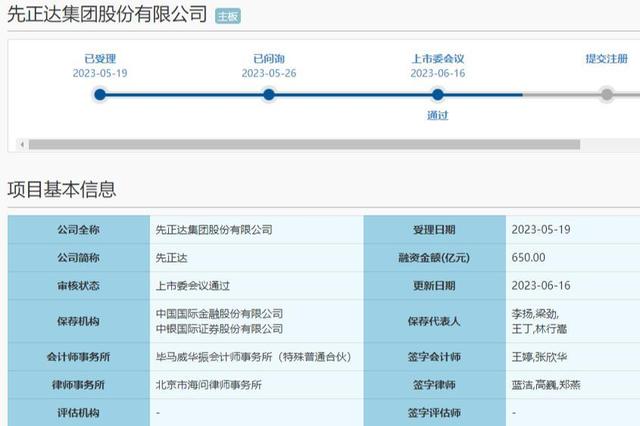Screen dimensions: 640x426
Task: Click the 公司全称 header cell
Action: [x=79, y=230]
